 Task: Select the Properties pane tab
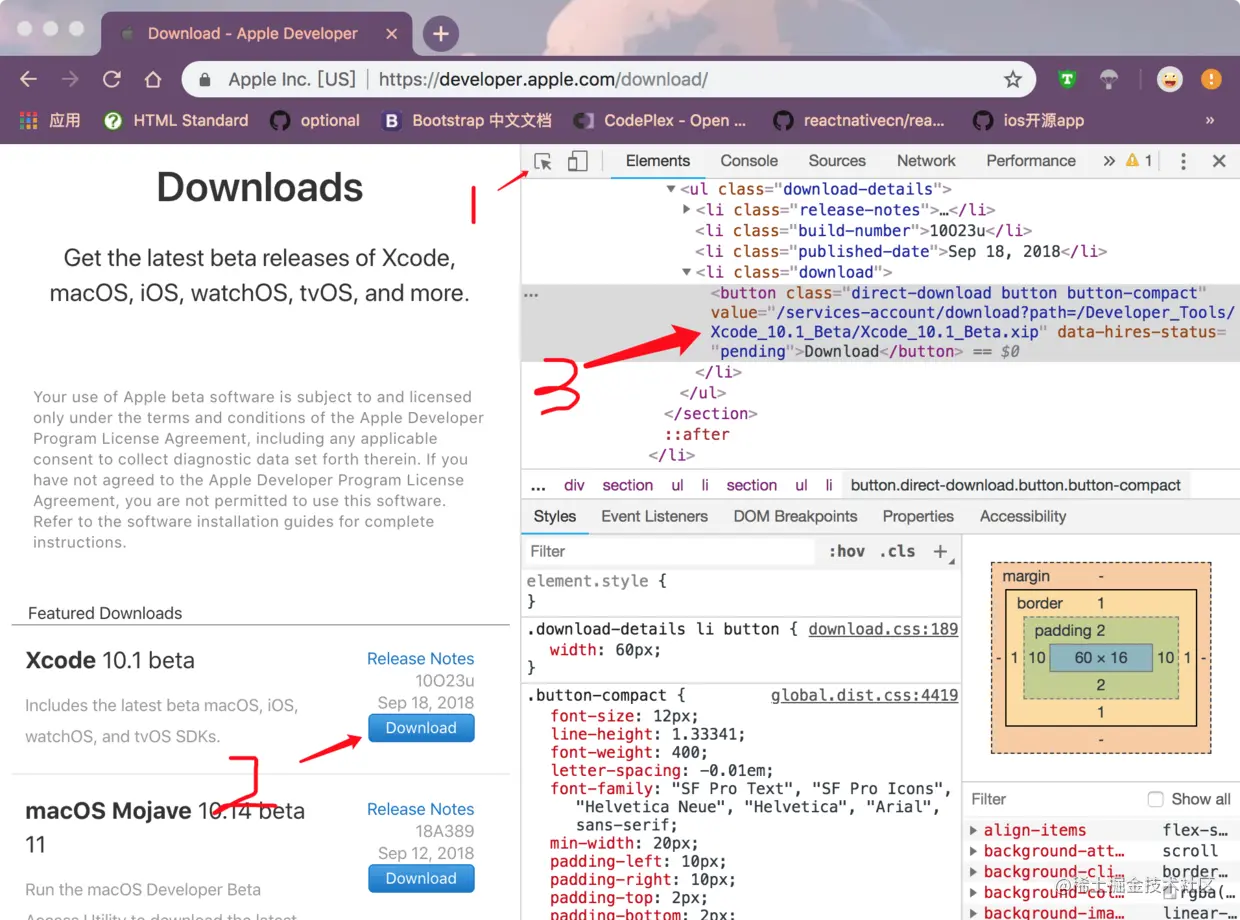click(918, 516)
